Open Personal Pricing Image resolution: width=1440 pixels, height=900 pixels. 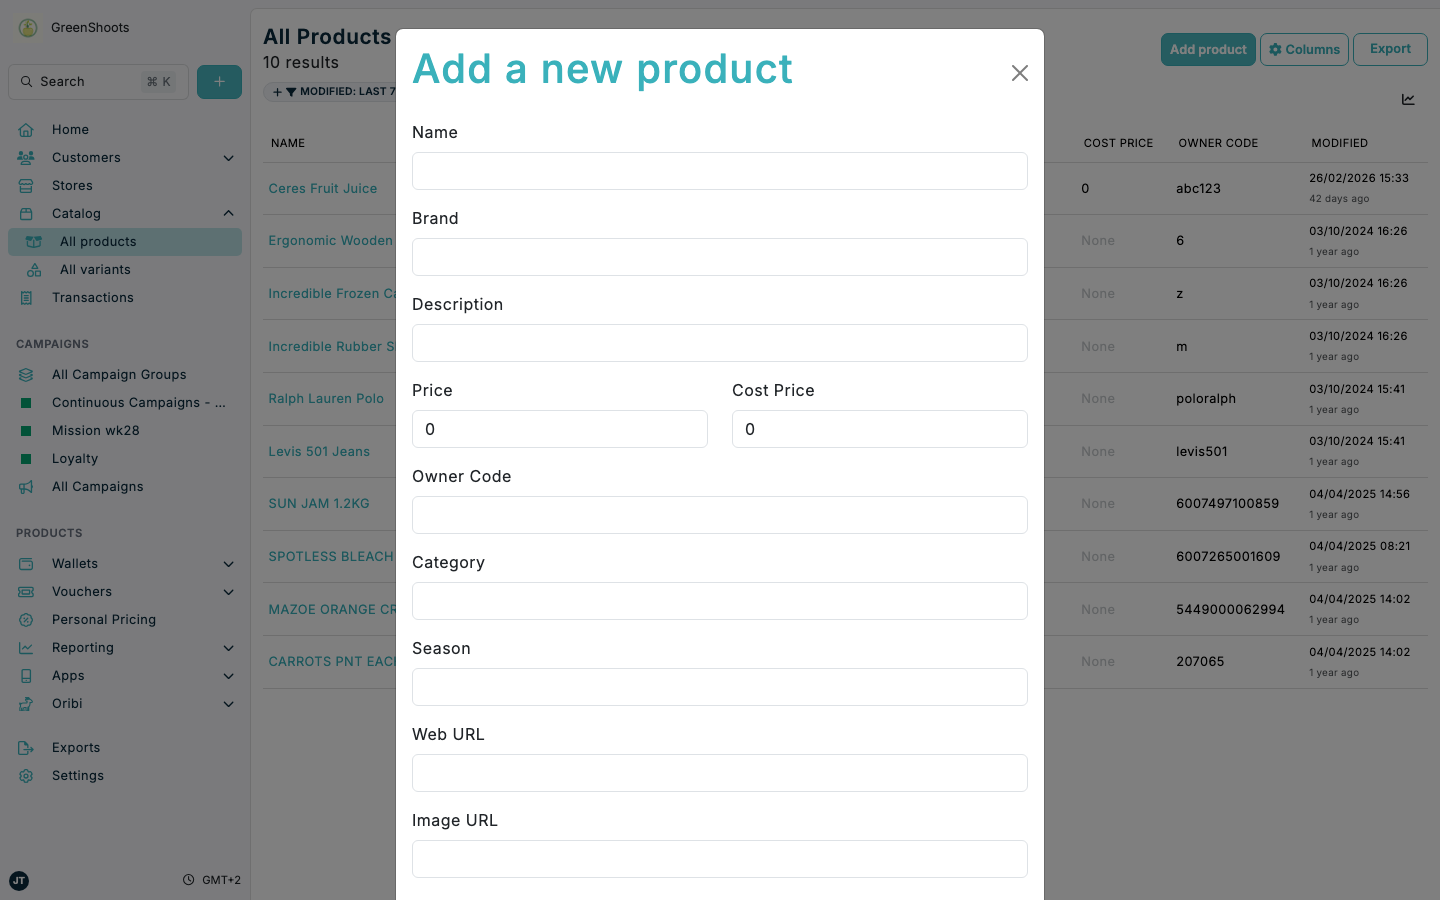pos(103,619)
